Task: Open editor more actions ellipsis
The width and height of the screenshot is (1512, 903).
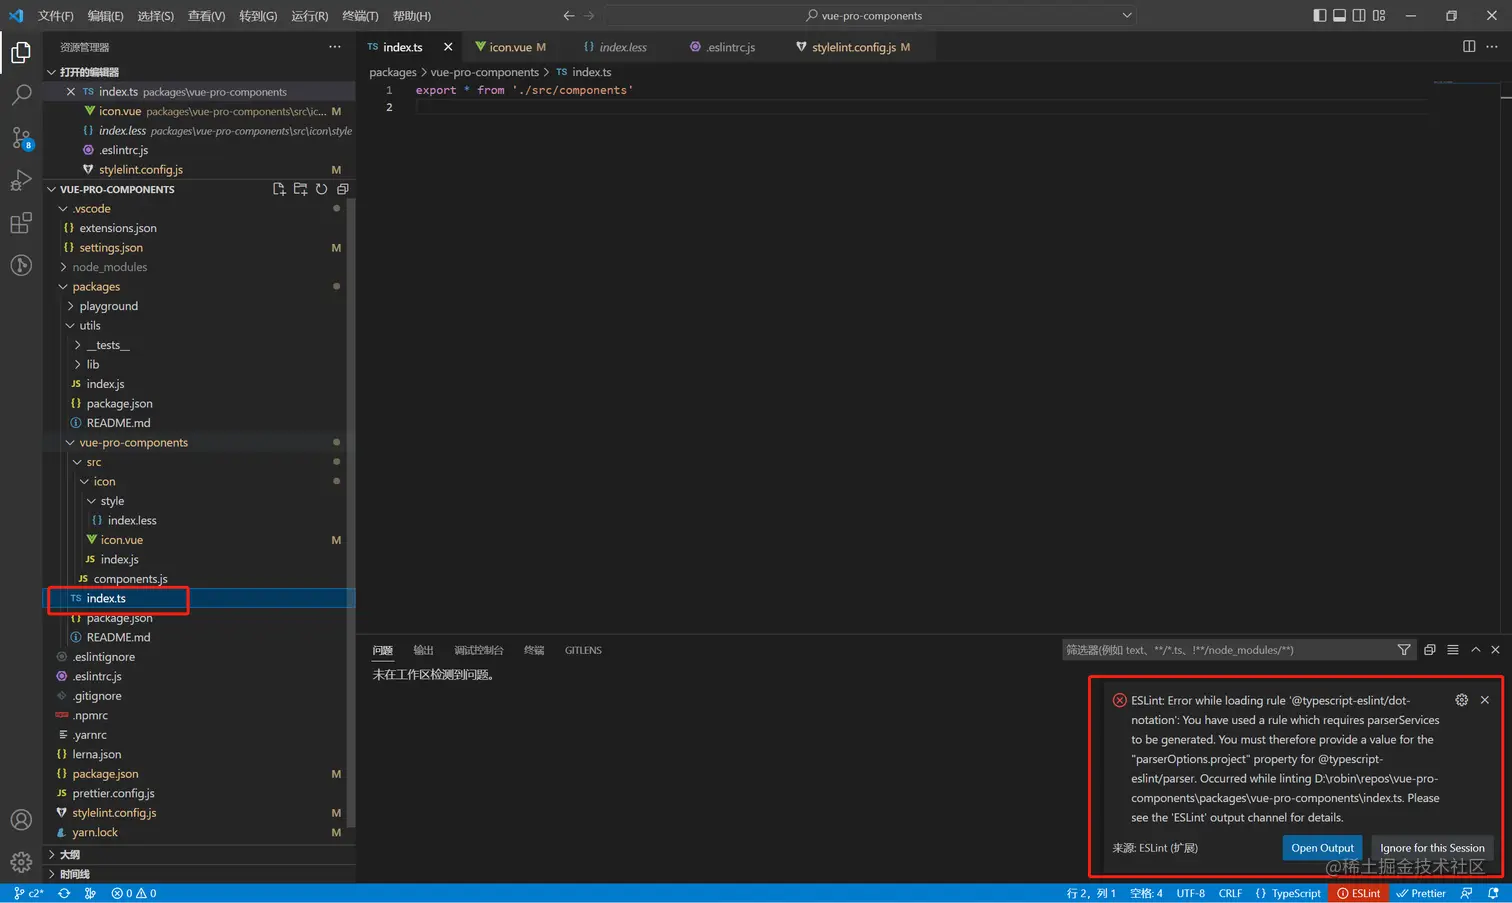Action: [1492, 46]
